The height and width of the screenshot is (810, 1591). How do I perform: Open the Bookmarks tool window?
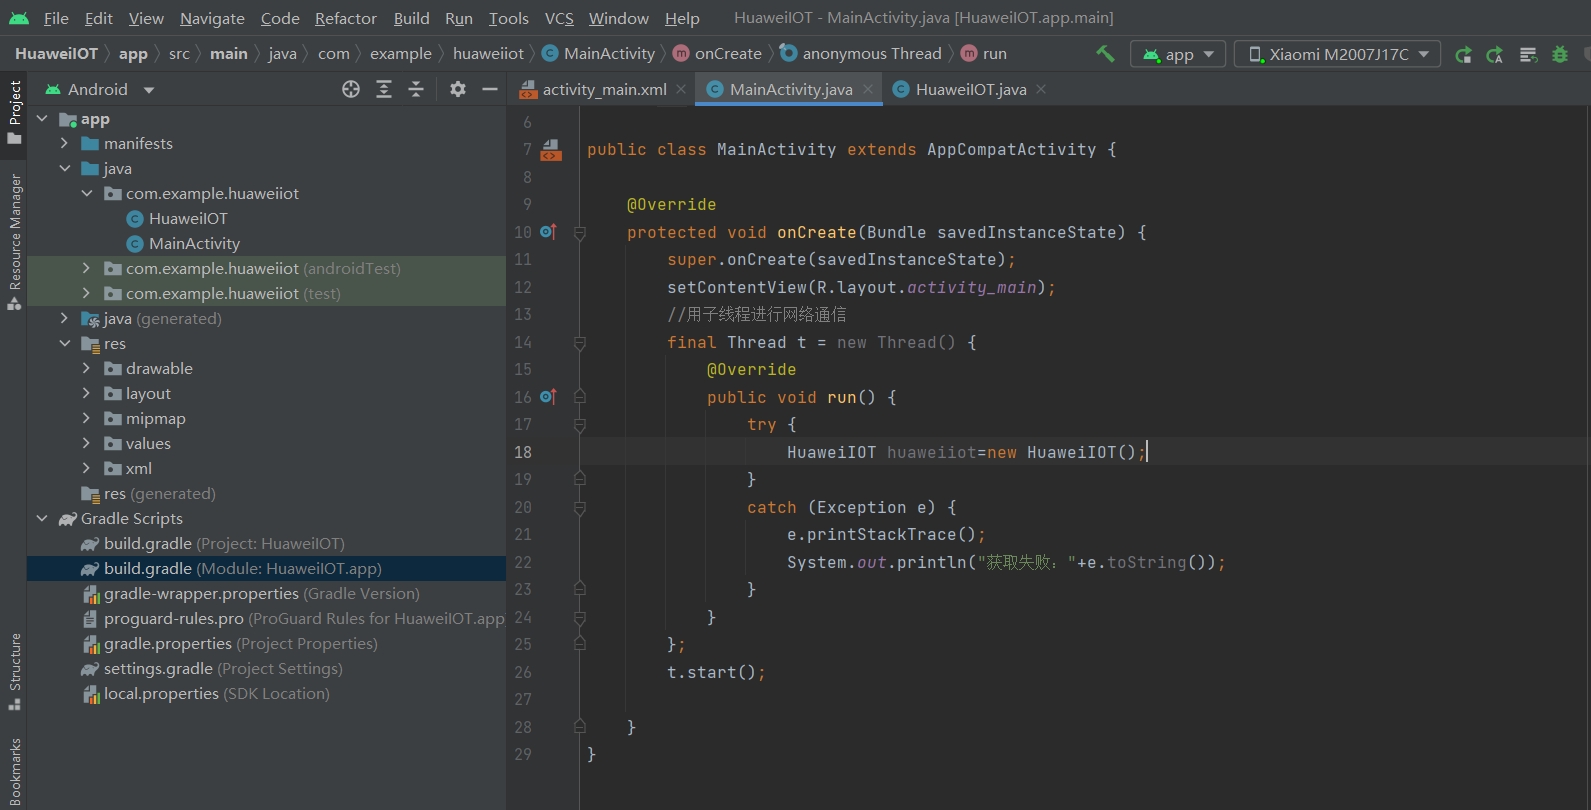pos(14,772)
